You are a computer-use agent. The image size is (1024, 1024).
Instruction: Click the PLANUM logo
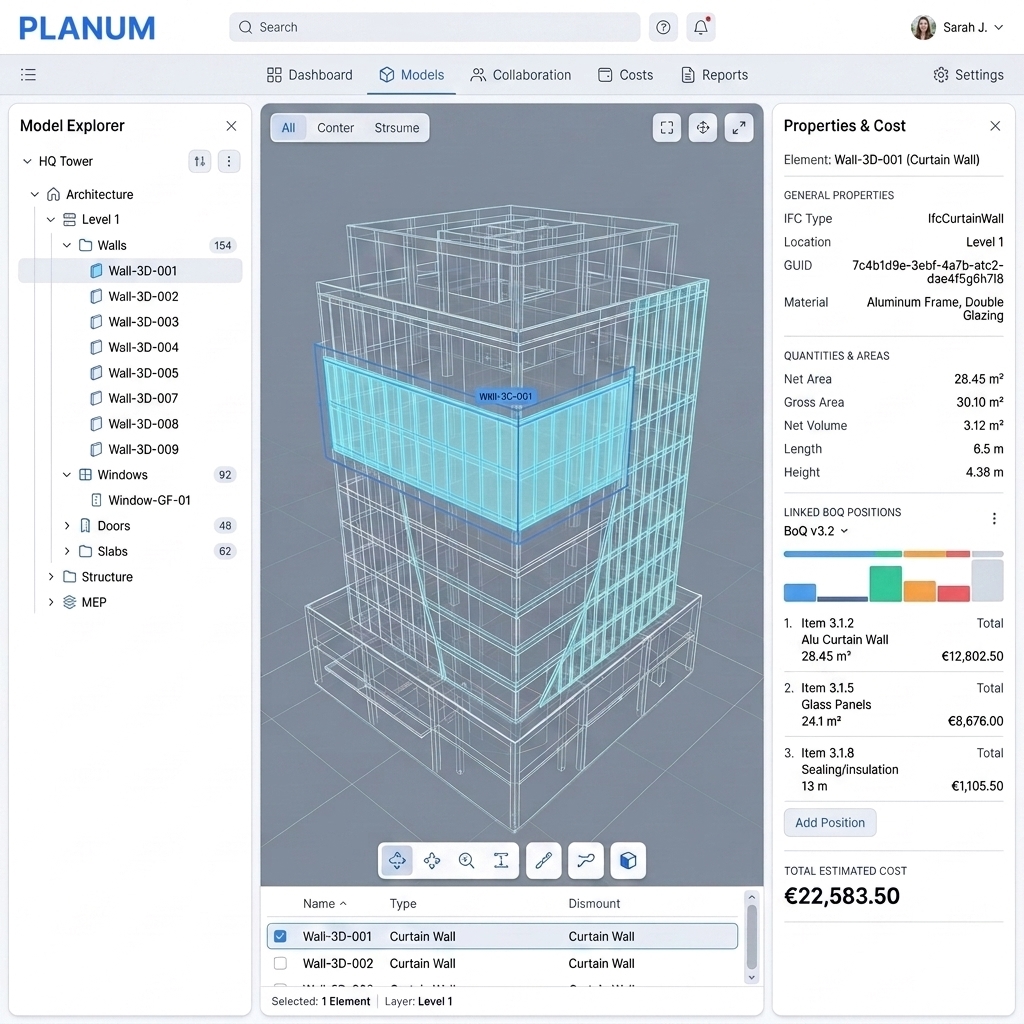87,28
